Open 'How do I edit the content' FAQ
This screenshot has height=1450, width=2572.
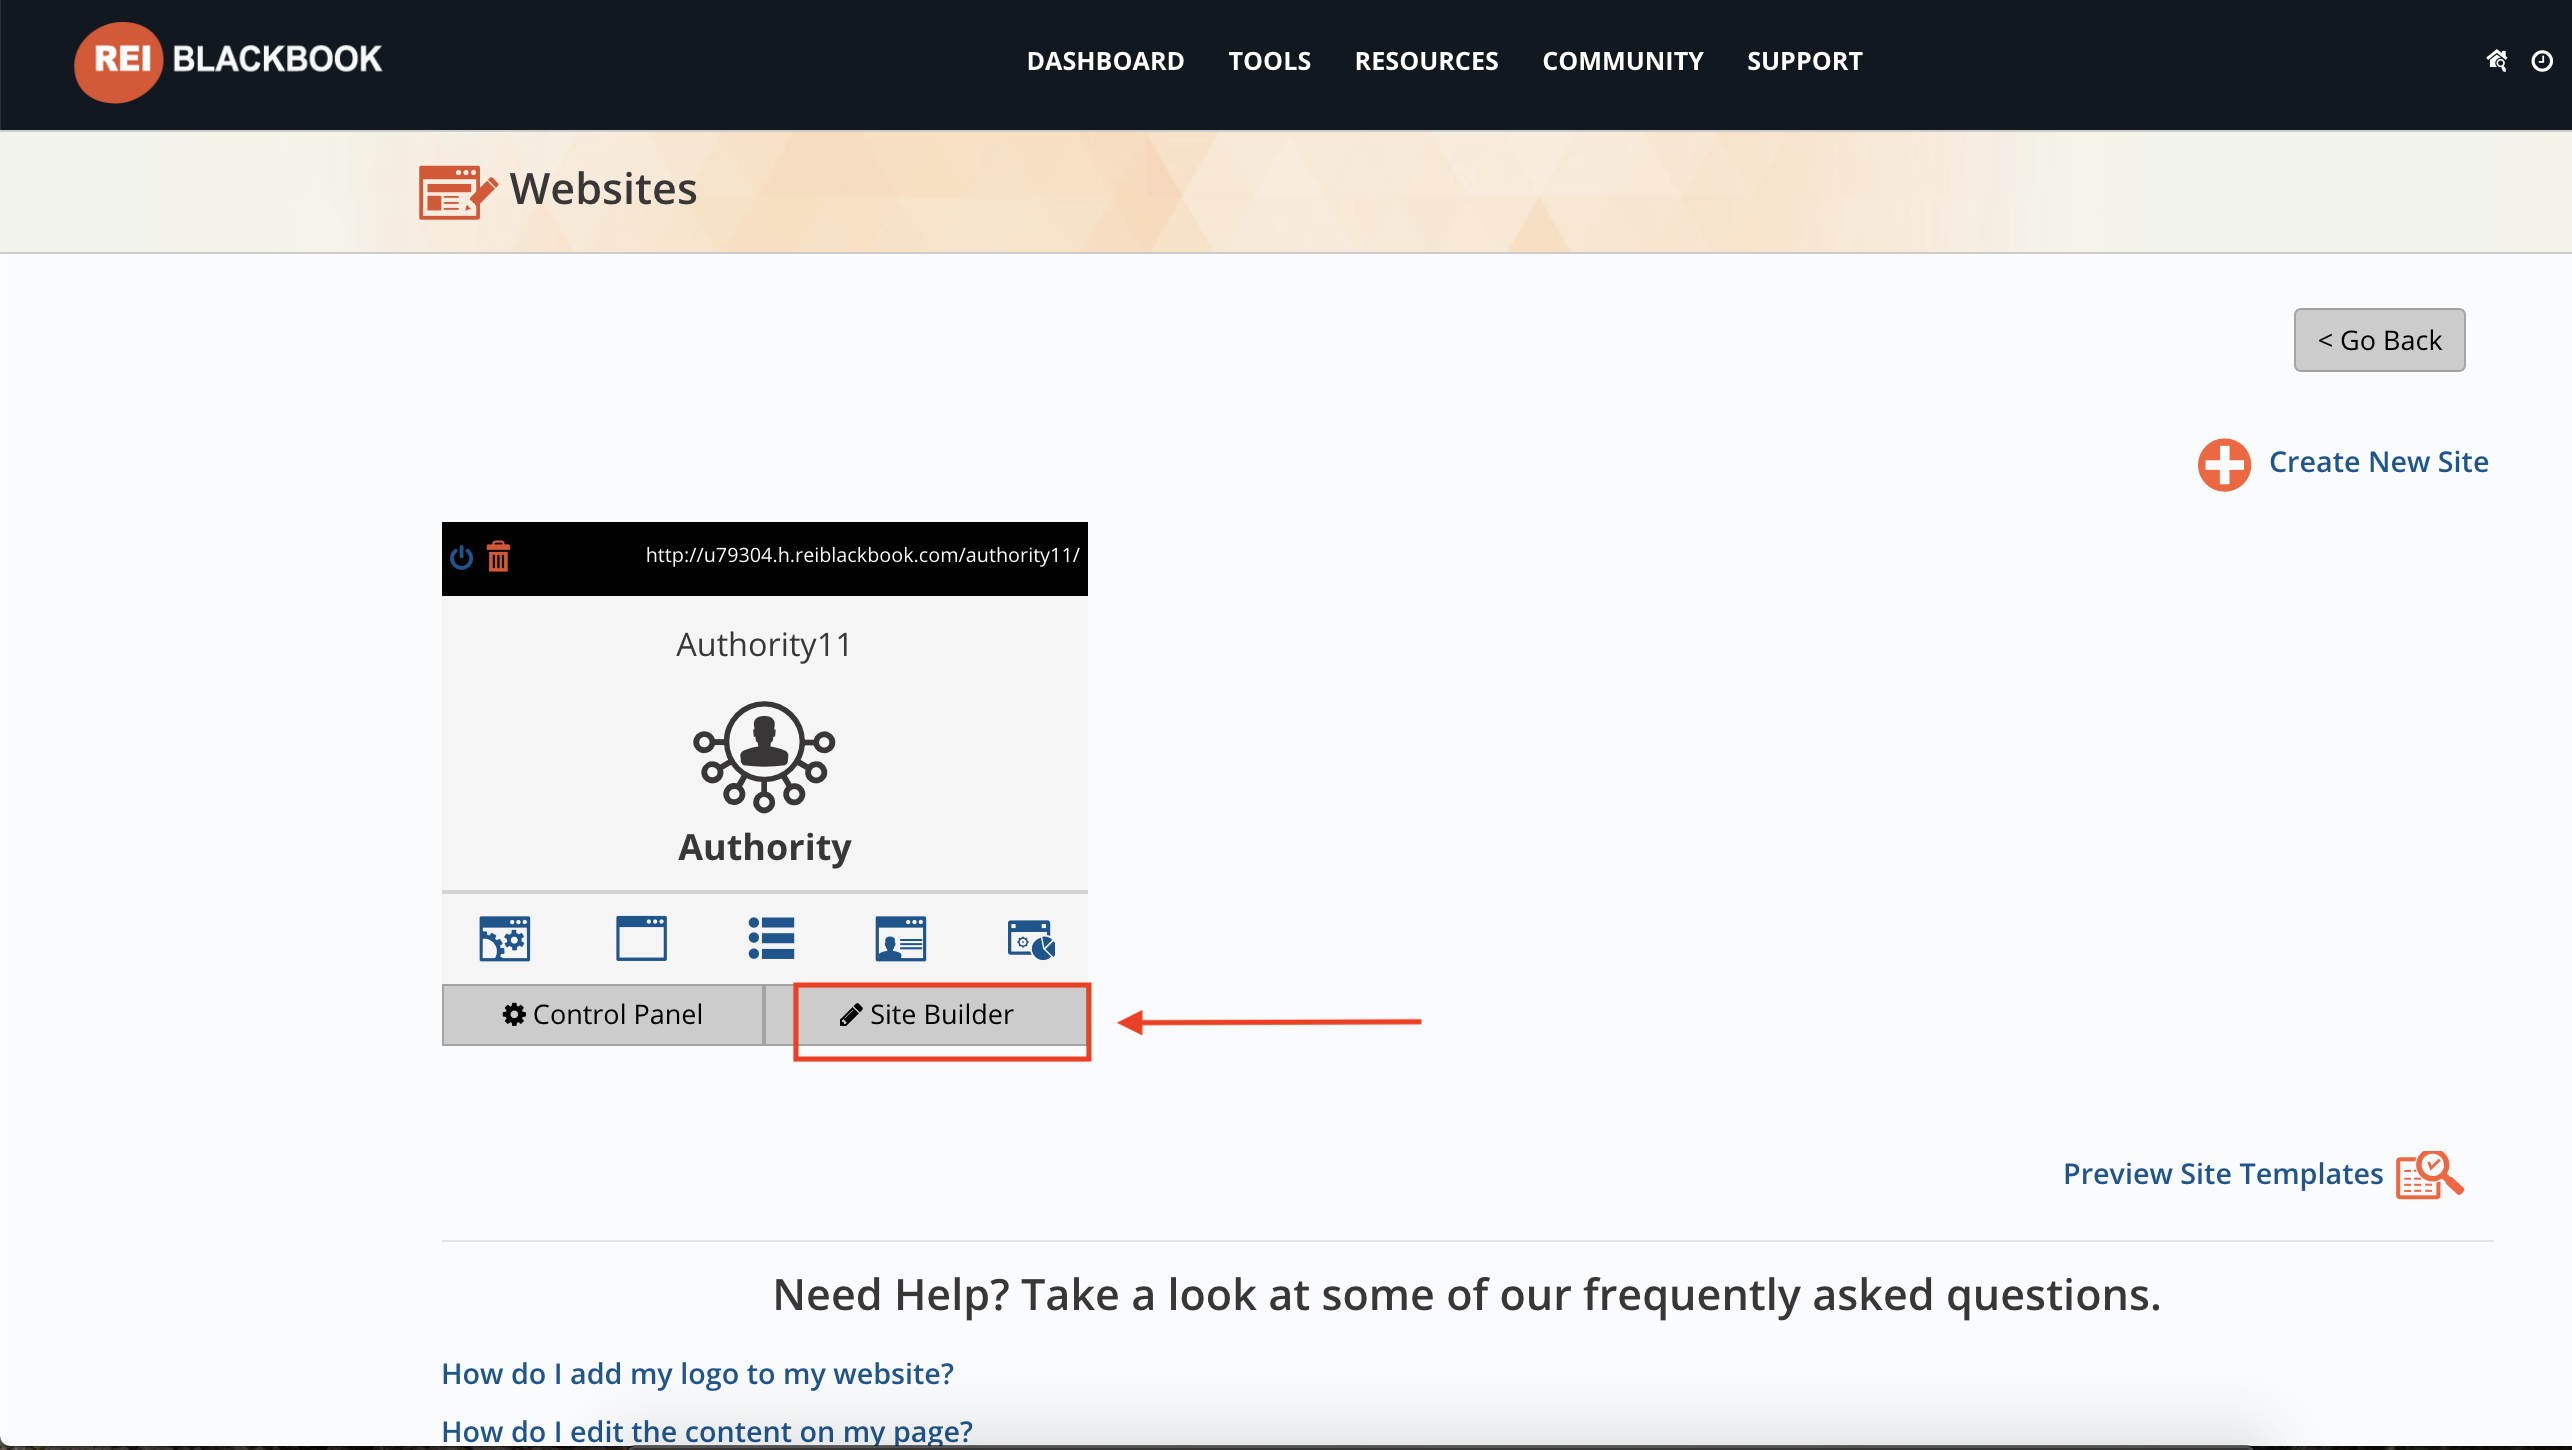pos(707,1431)
